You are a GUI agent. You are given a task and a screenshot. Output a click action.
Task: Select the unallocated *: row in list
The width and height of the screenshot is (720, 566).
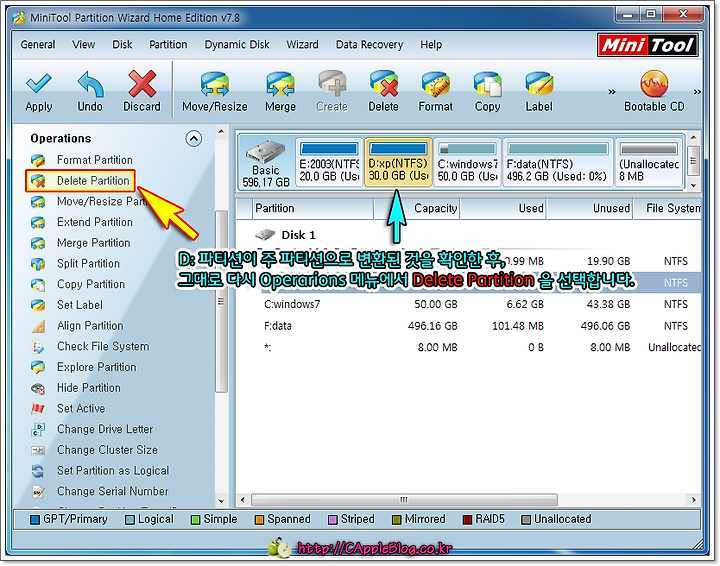pyautogui.click(x=468, y=347)
